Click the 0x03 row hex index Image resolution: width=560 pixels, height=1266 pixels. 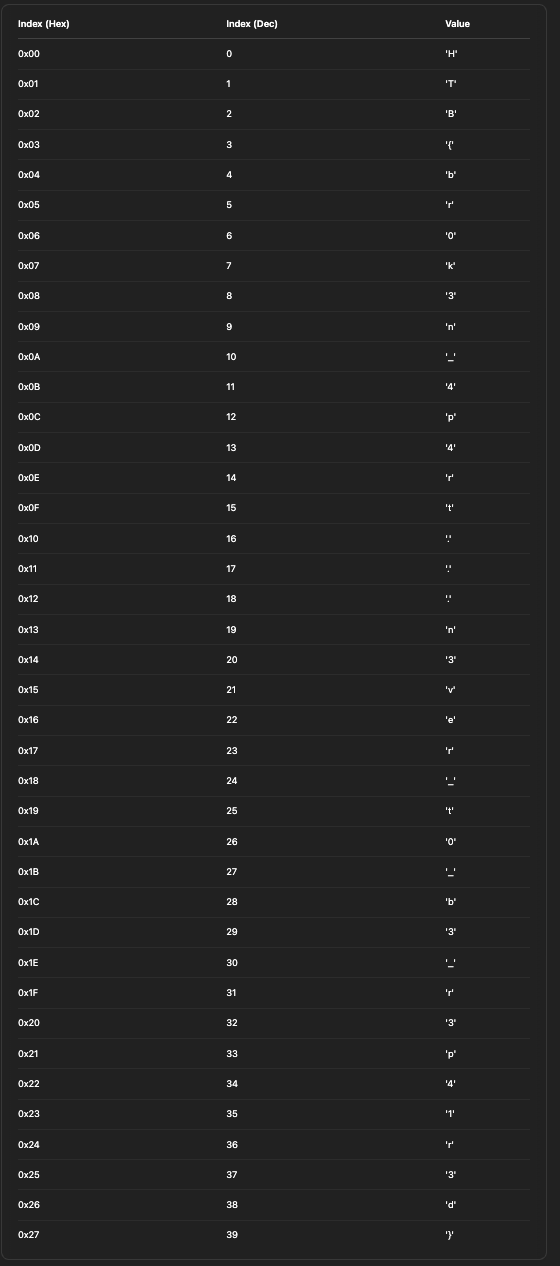point(29,145)
